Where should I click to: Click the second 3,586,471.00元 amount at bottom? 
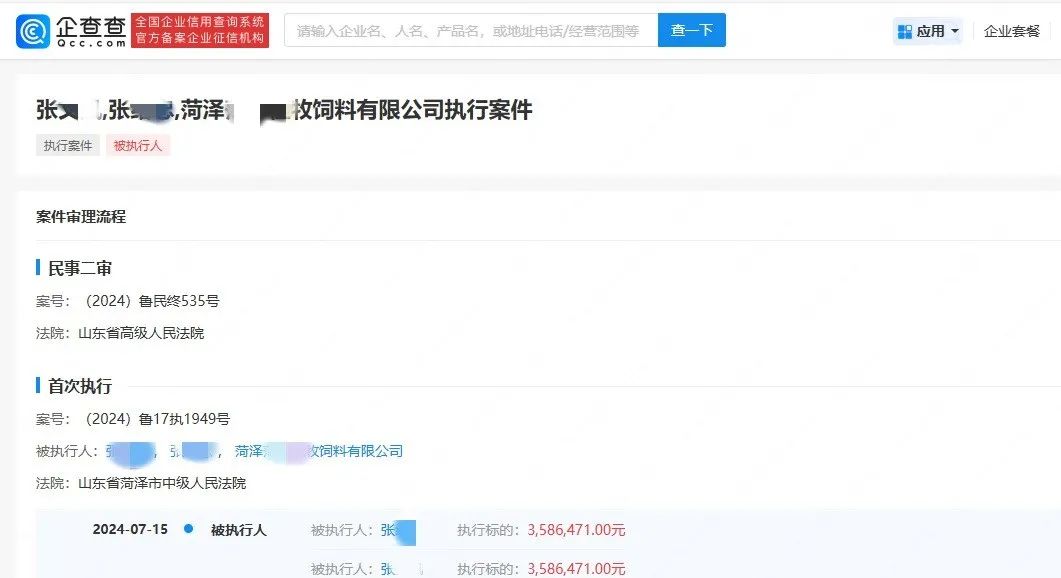click(577, 569)
